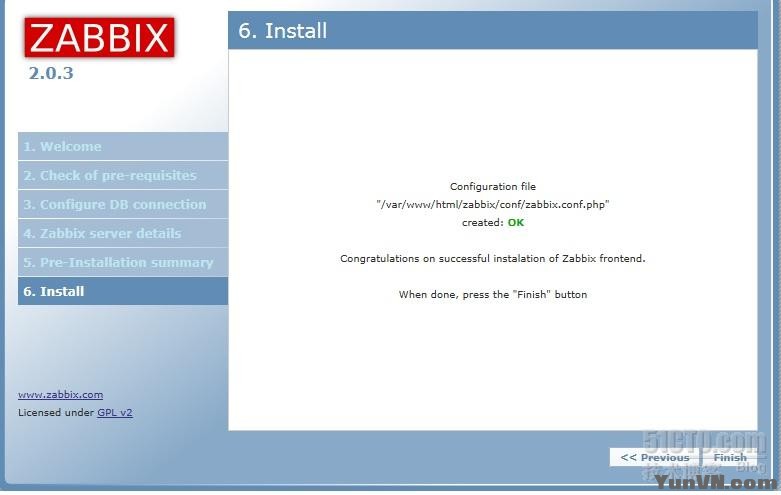Viewport: 781px width, 495px height.
Task: Click the "Licensed under" text
Action: coord(56,412)
